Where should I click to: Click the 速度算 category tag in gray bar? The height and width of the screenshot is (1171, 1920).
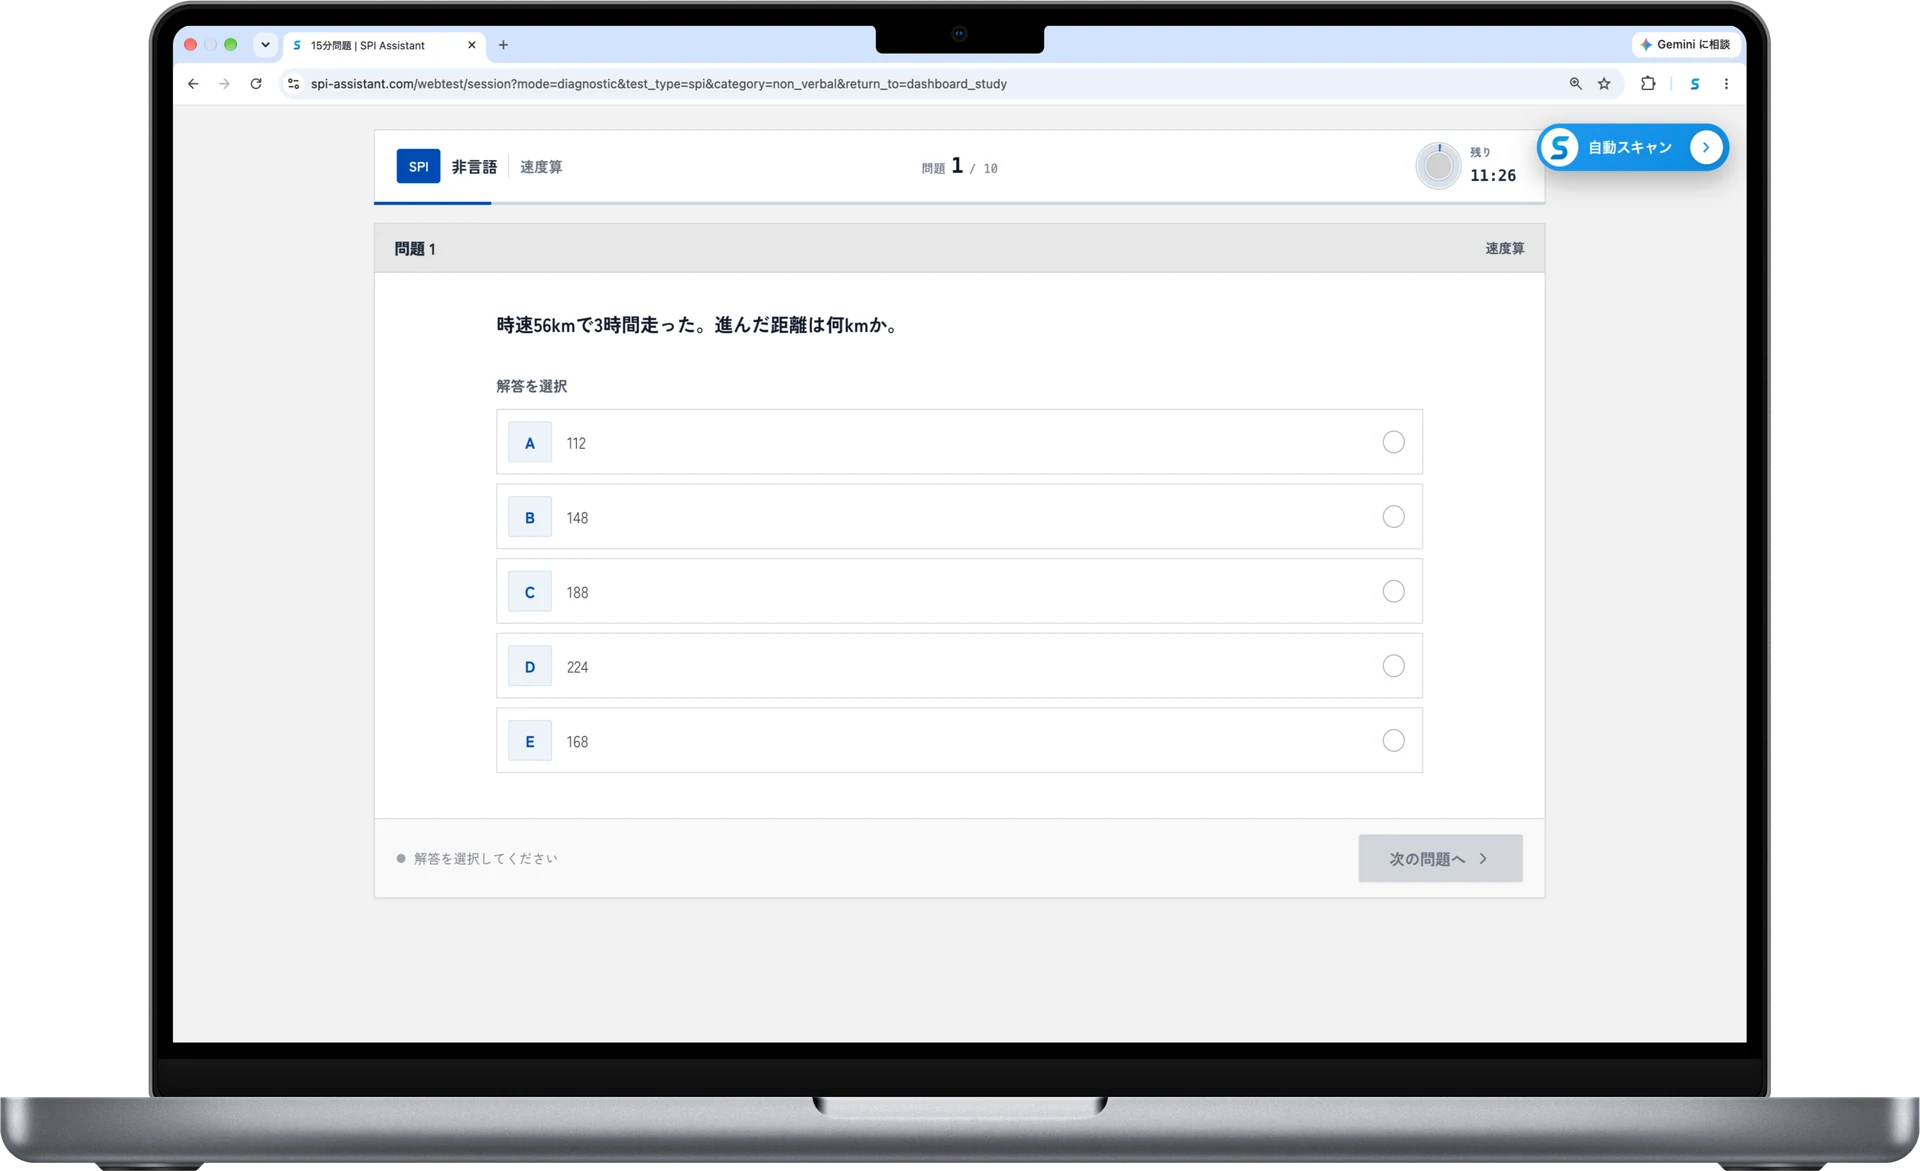pyautogui.click(x=1504, y=249)
